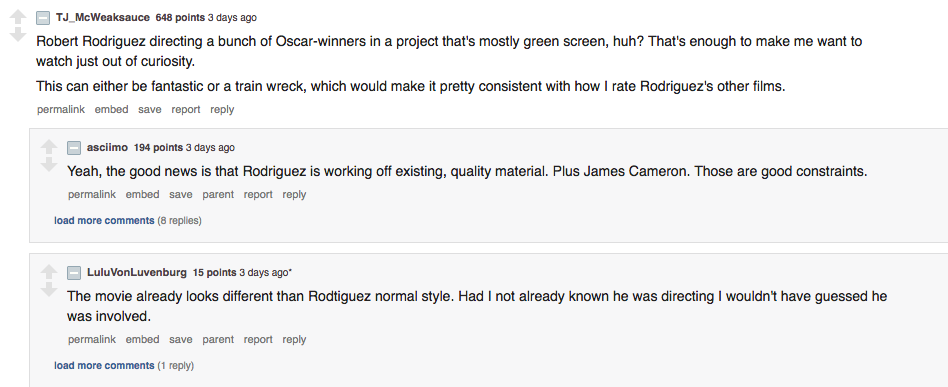Open LuluVonLuvenburg's user profile
This screenshot has width=948, height=387.
(137, 273)
